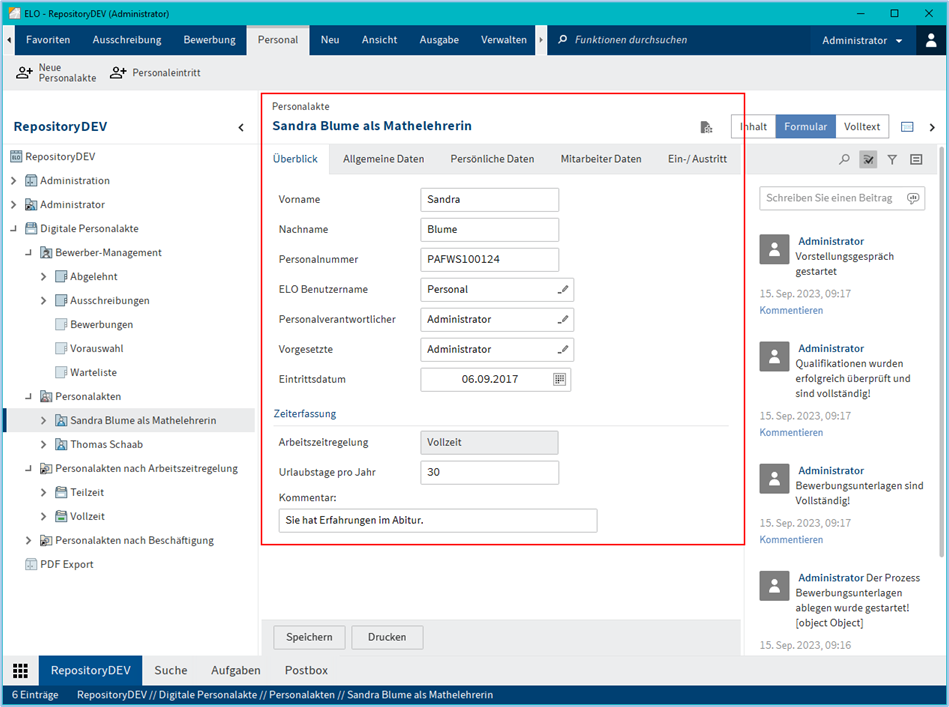Open the tile navigation grid icon
The image size is (949, 707).
(x=20, y=670)
